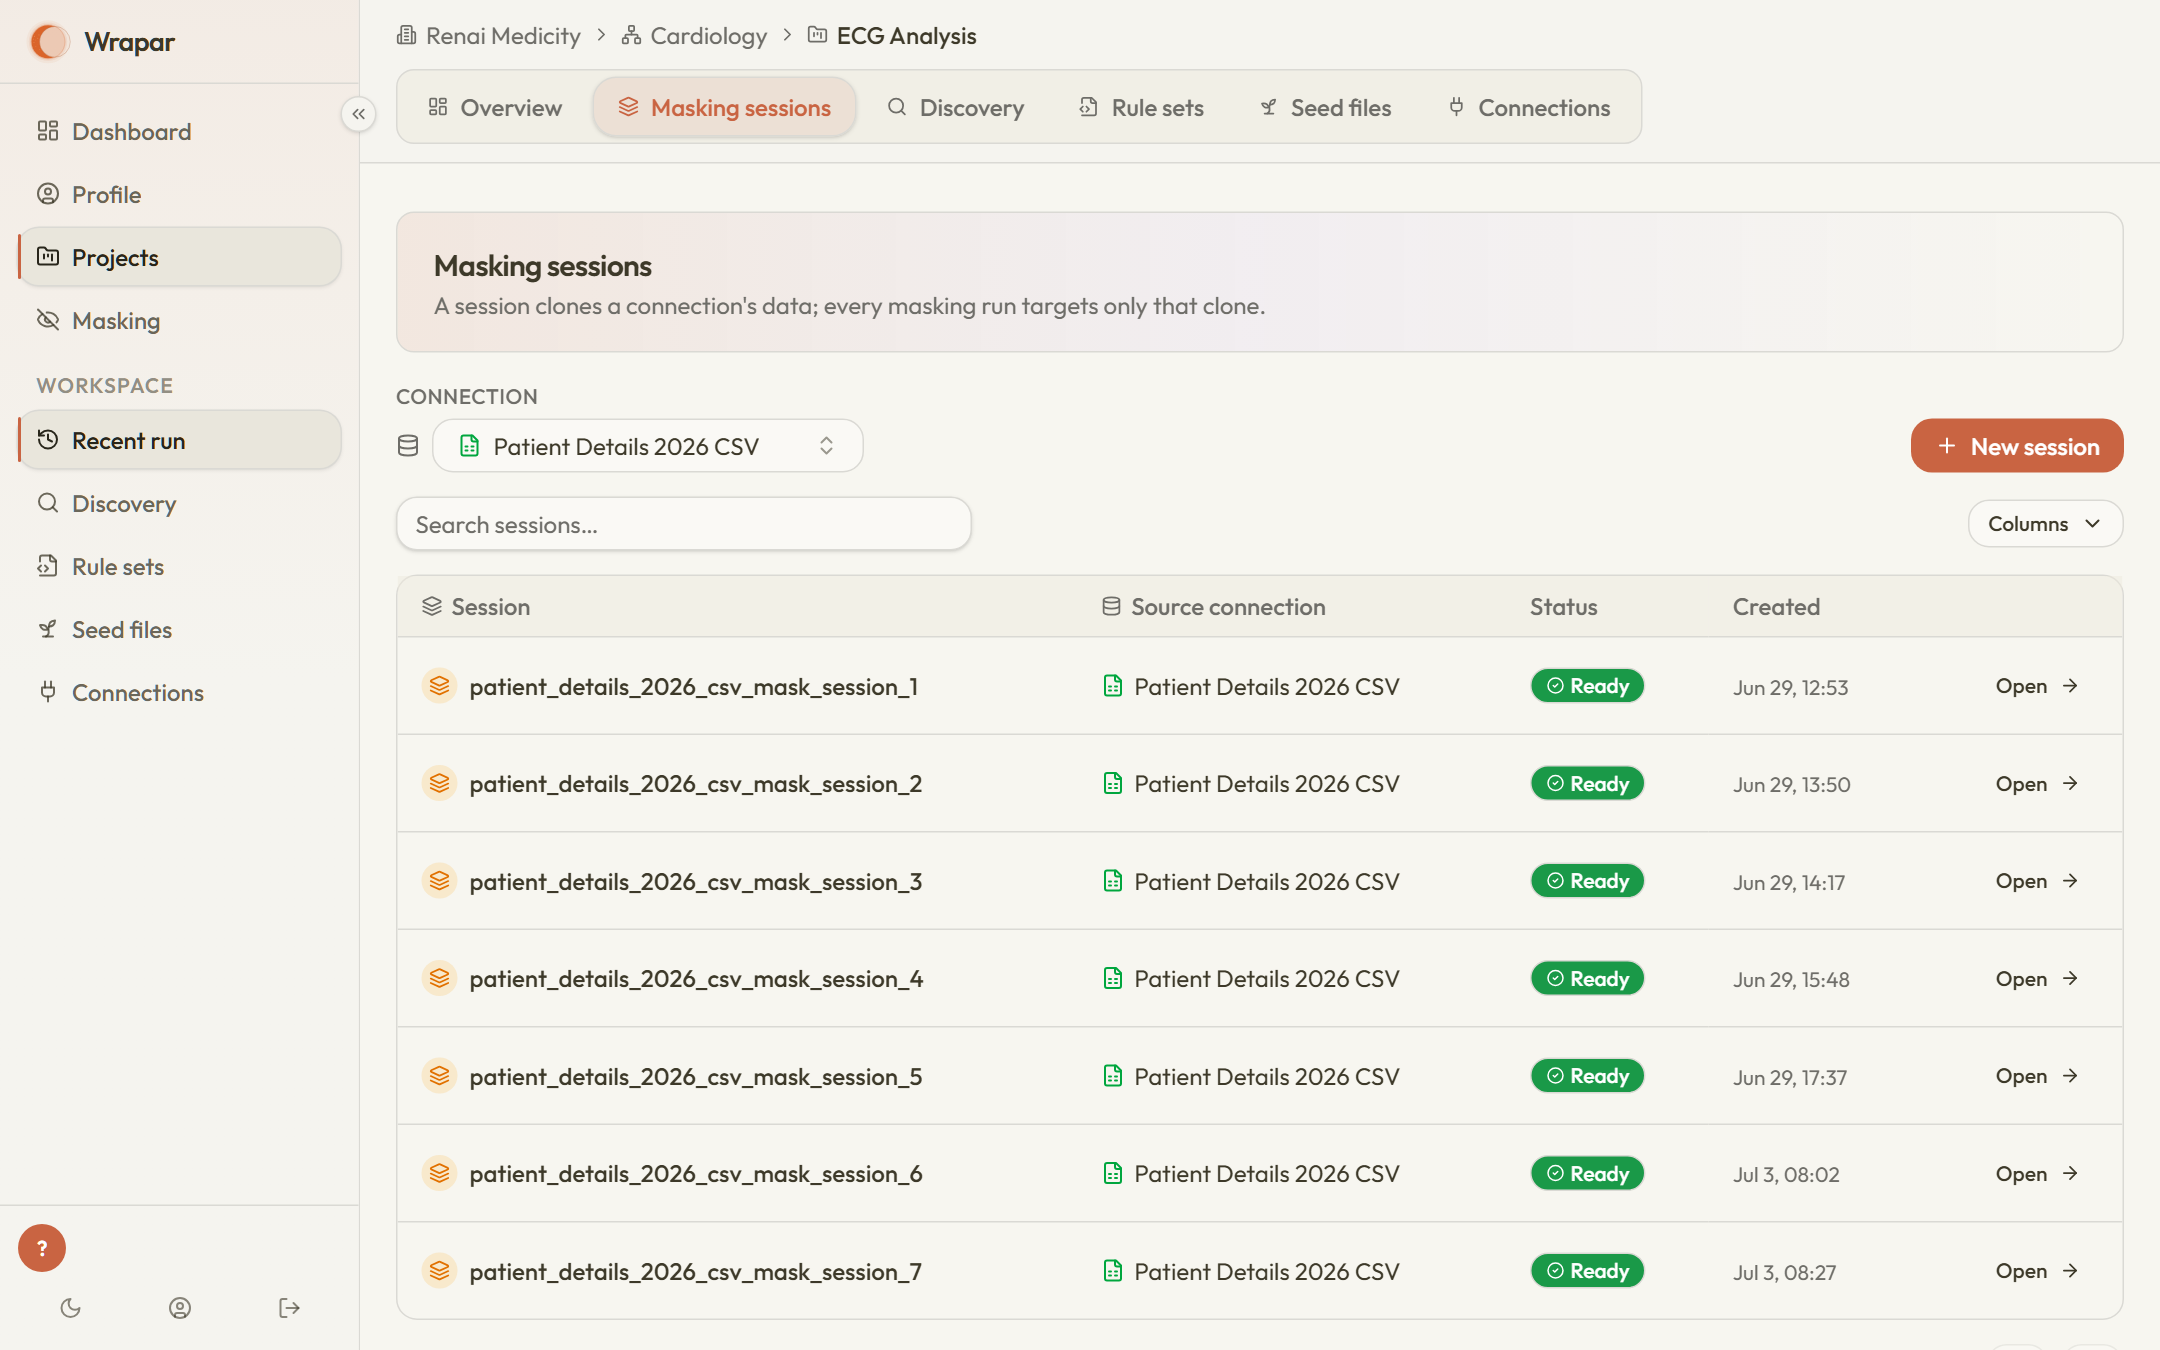Click Ready status badge for session_4

(1587, 978)
